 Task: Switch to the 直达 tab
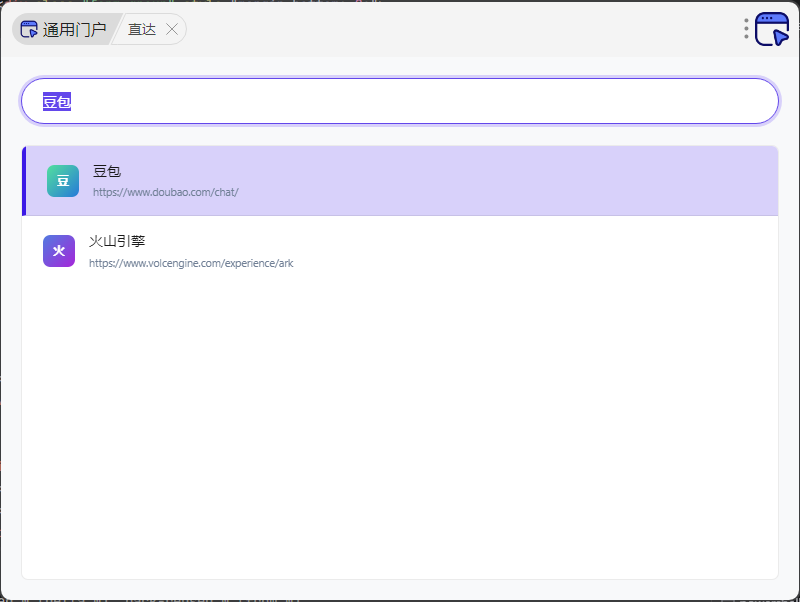pos(142,30)
